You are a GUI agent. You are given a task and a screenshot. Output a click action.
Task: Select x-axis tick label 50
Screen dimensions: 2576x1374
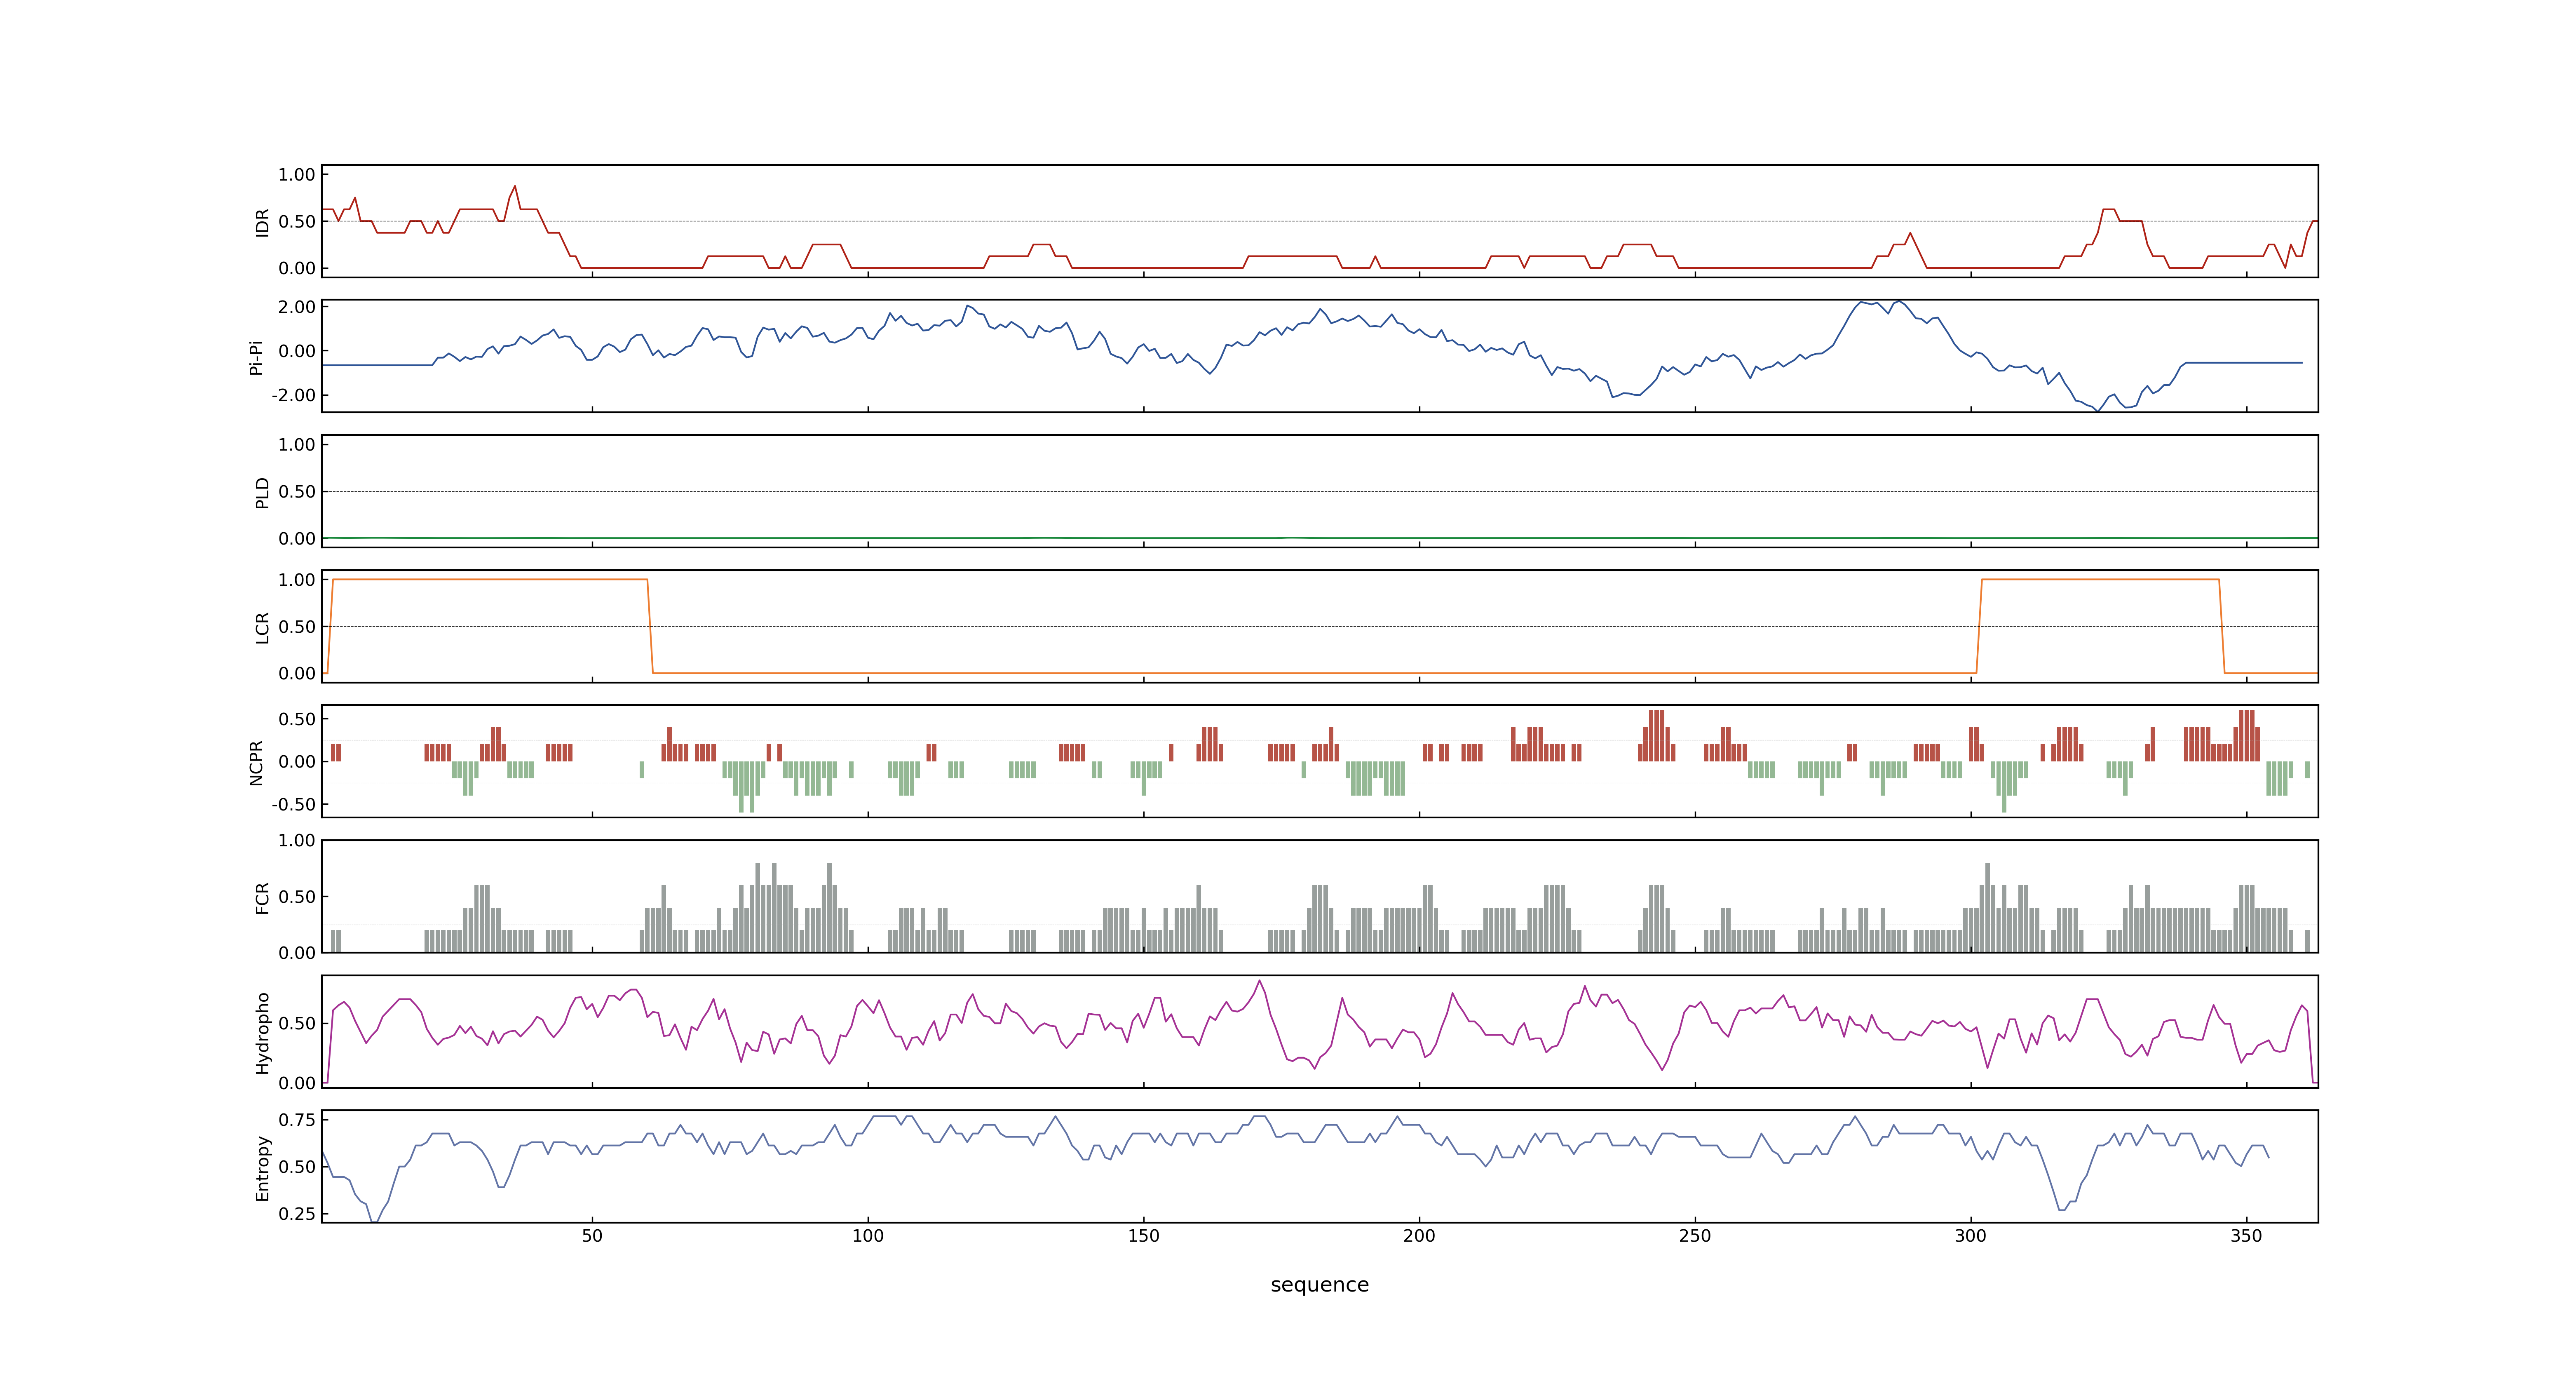(592, 1236)
